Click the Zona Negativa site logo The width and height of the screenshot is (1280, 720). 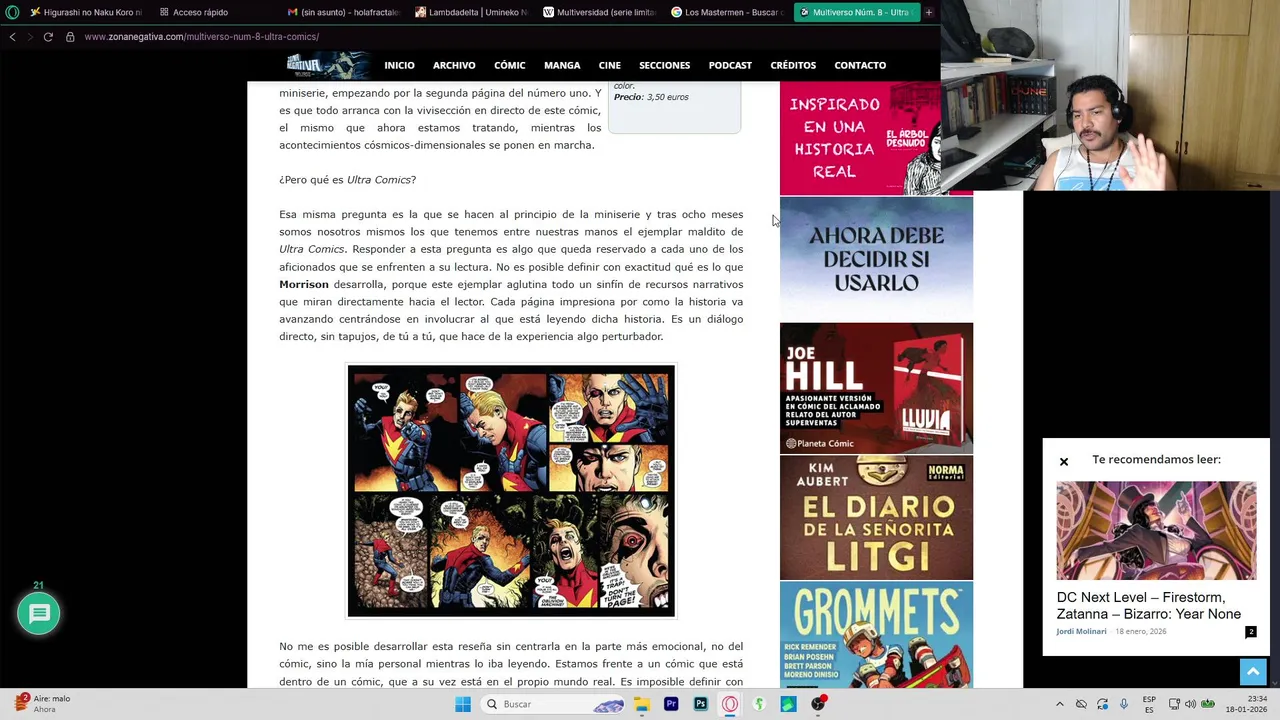click(x=326, y=65)
